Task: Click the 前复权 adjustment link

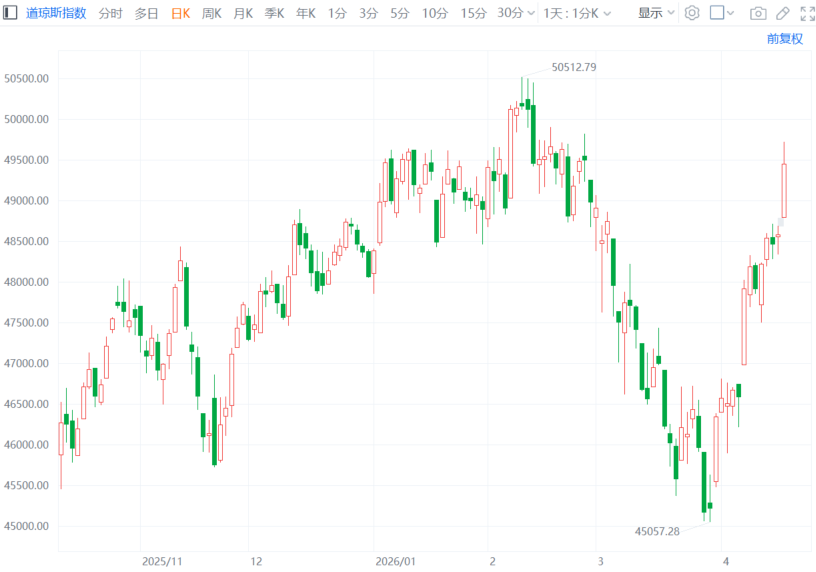Action: coord(785,38)
